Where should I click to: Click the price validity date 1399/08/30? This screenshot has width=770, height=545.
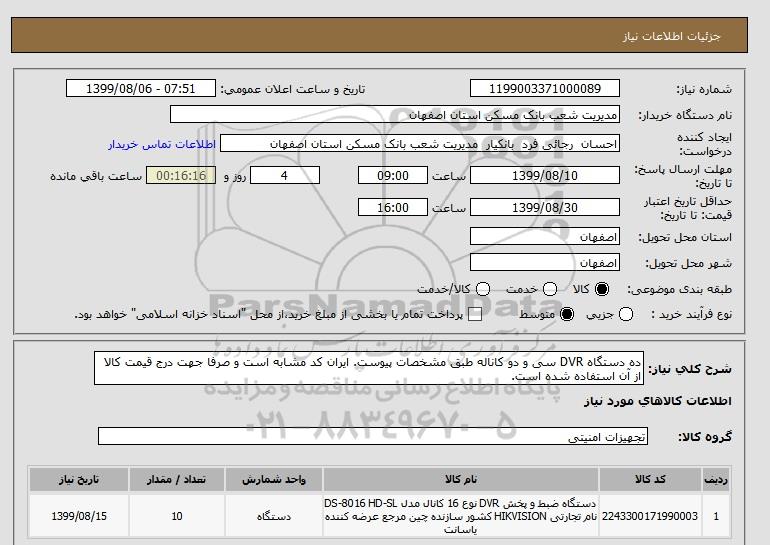point(545,208)
